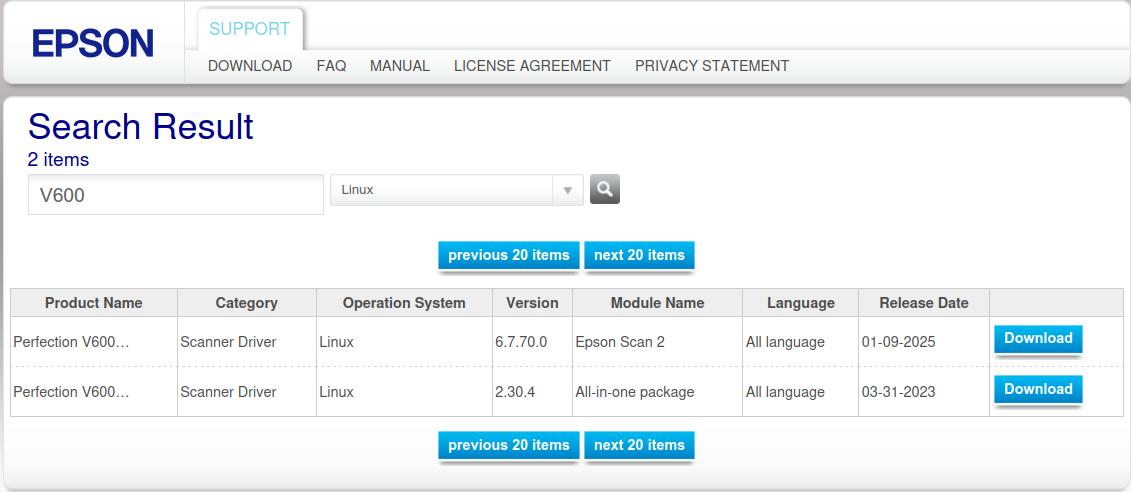1131x492 pixels.
Task: Click All language in the 03-31-2023 row
Action: pyautogui.click(x=785, y=392)
